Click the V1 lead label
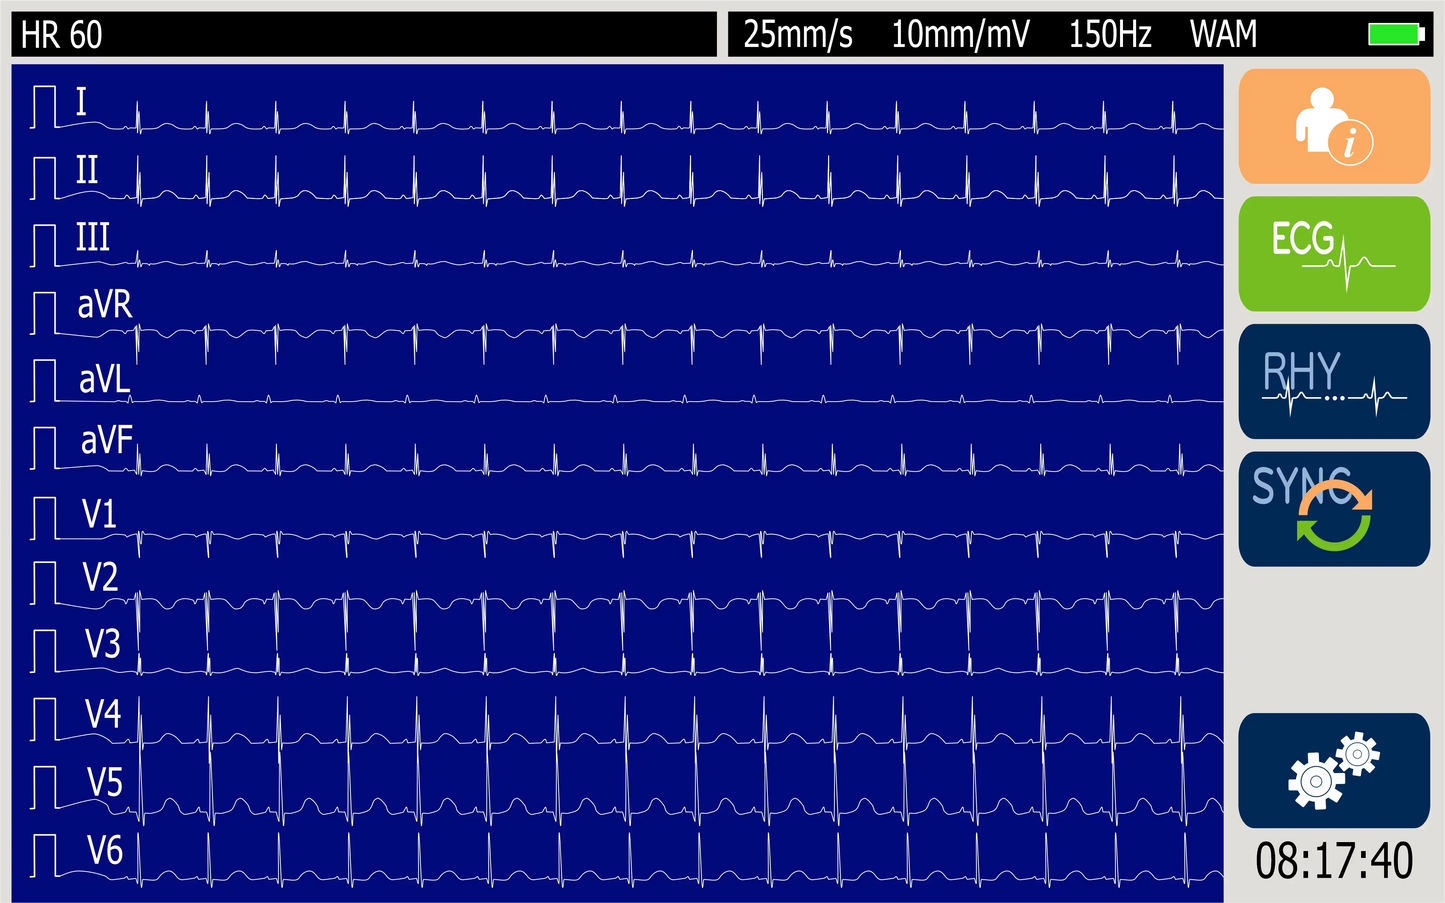Image resolution: width=1445 pixels, height=903 pixels. (x=99, y=514)
